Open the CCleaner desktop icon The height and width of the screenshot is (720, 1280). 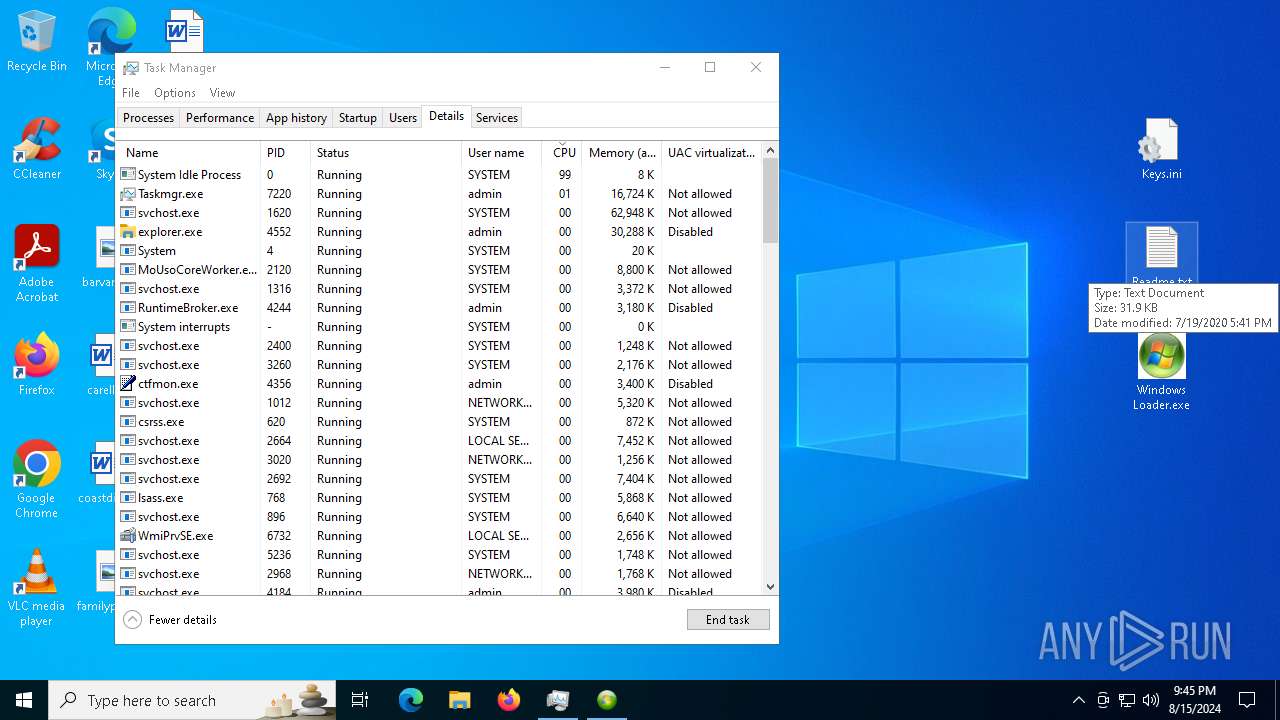coord(37,148)
